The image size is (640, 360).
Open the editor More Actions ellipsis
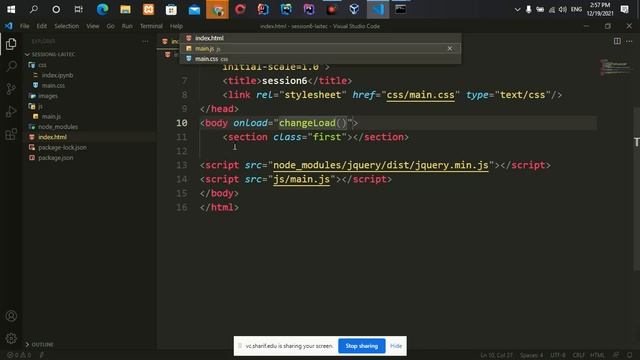coord(629,41)
